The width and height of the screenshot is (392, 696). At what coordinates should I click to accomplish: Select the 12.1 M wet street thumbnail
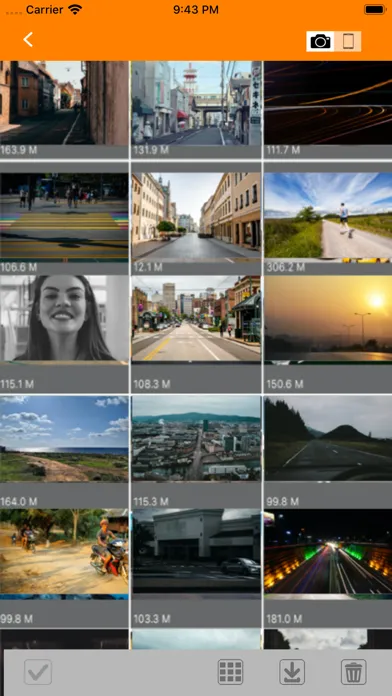tap(196, 217)
